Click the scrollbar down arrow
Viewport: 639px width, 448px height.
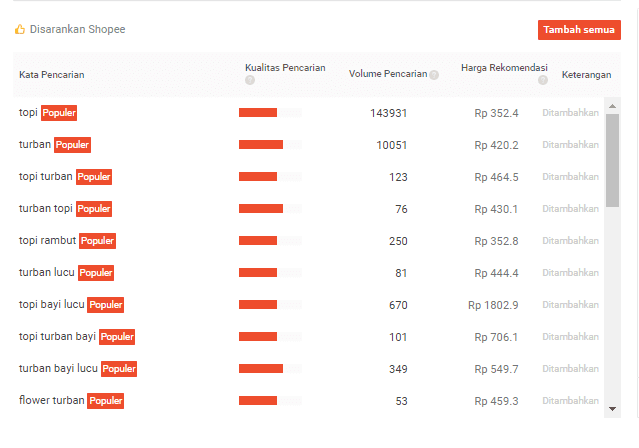(612, 409)
